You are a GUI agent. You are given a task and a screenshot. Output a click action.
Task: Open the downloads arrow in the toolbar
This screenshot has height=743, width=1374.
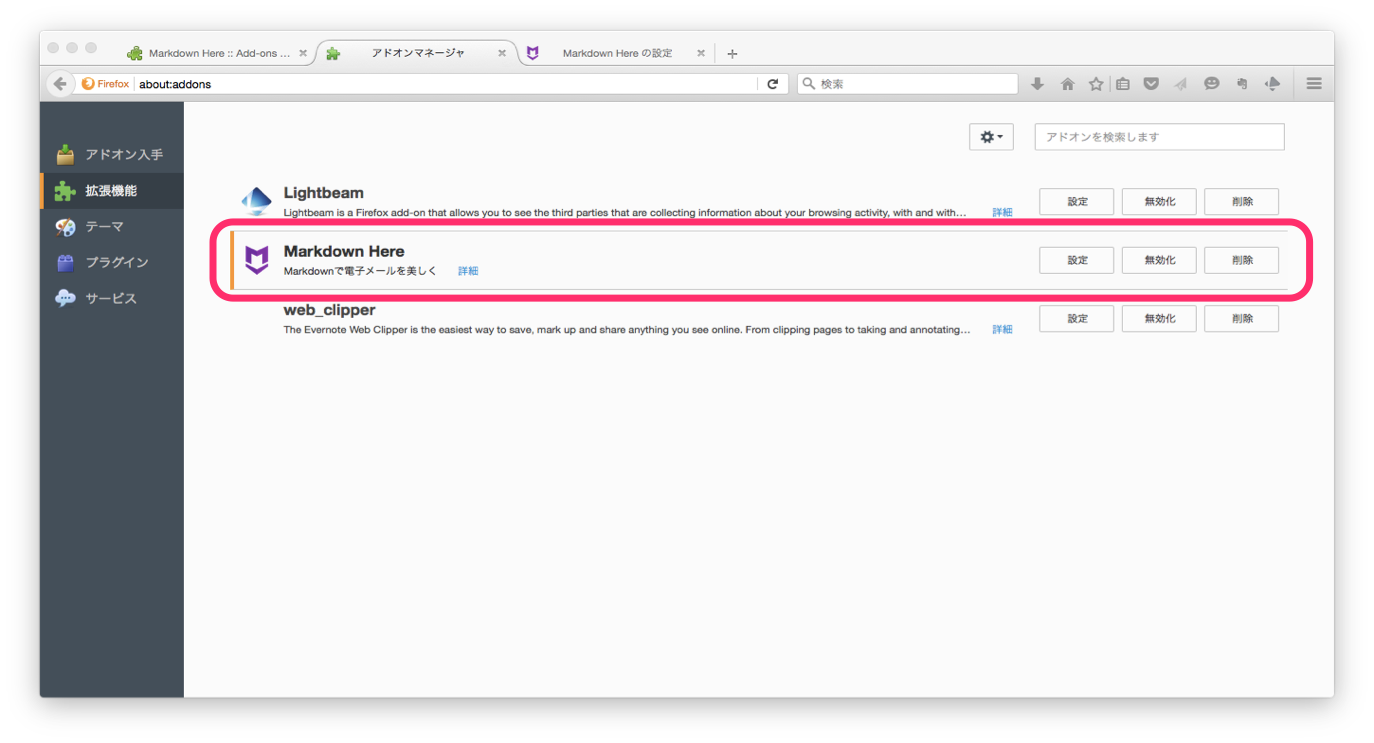coord(1037,84)
